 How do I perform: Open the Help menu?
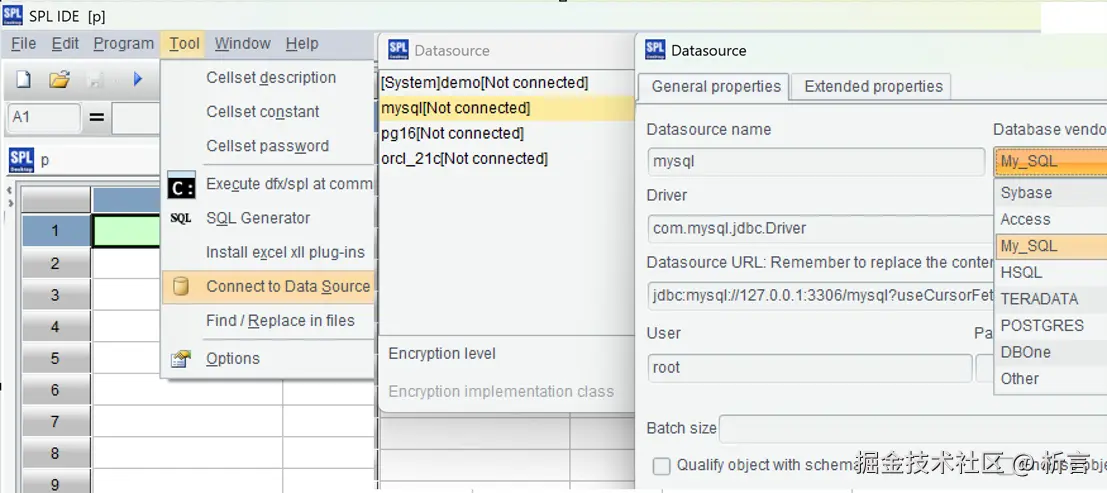pos(302,44)
